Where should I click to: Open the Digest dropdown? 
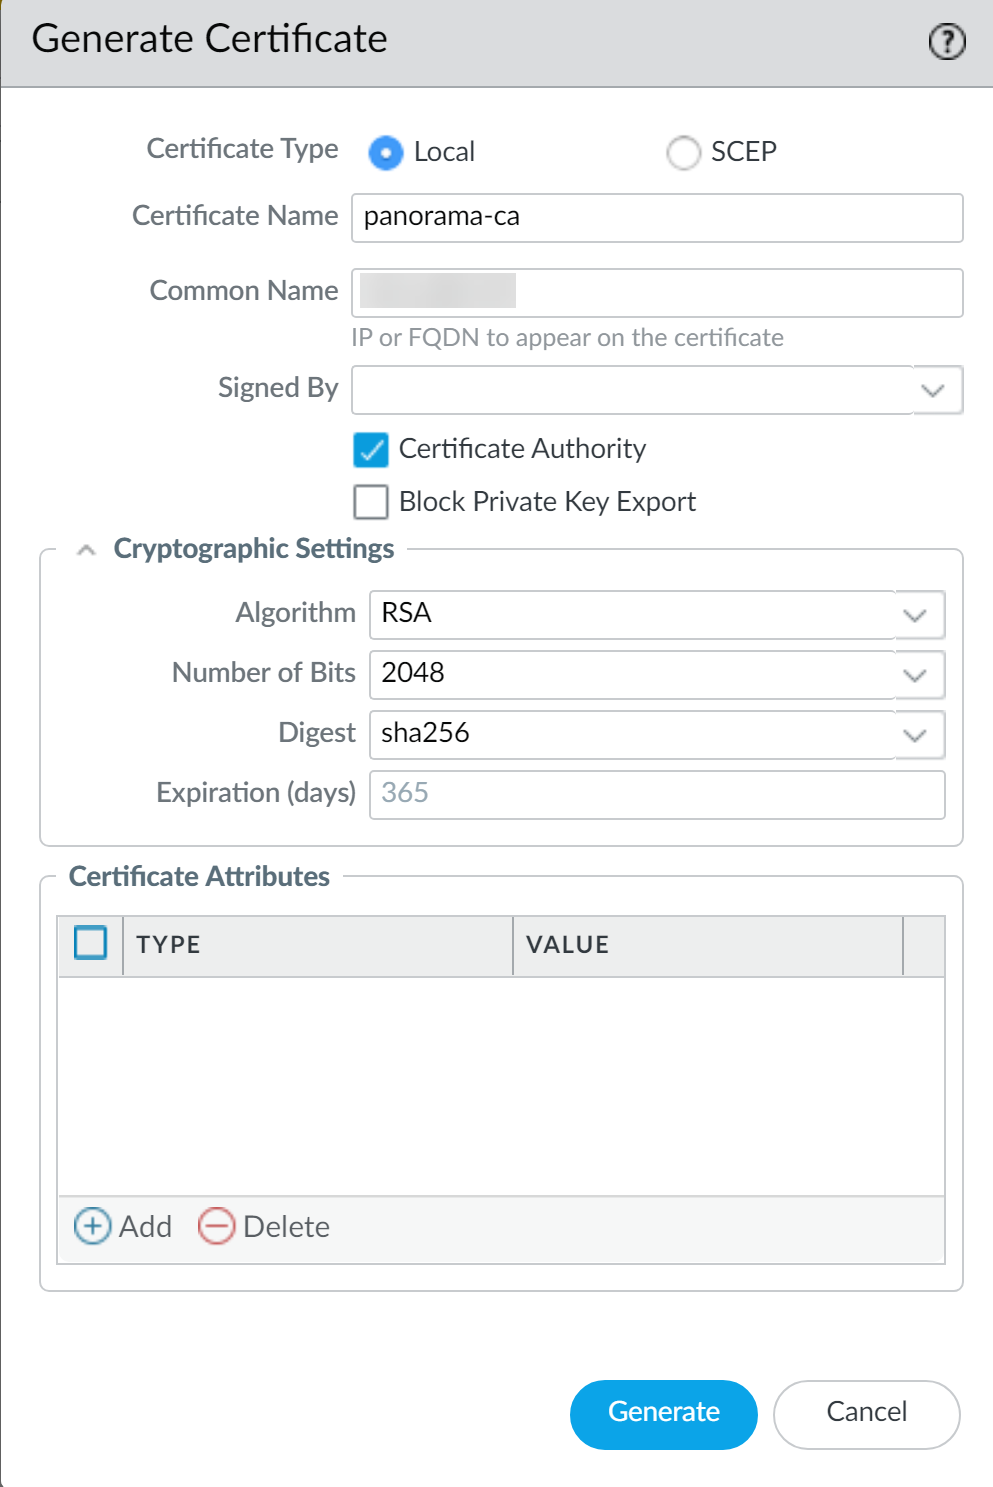[914, 735]
